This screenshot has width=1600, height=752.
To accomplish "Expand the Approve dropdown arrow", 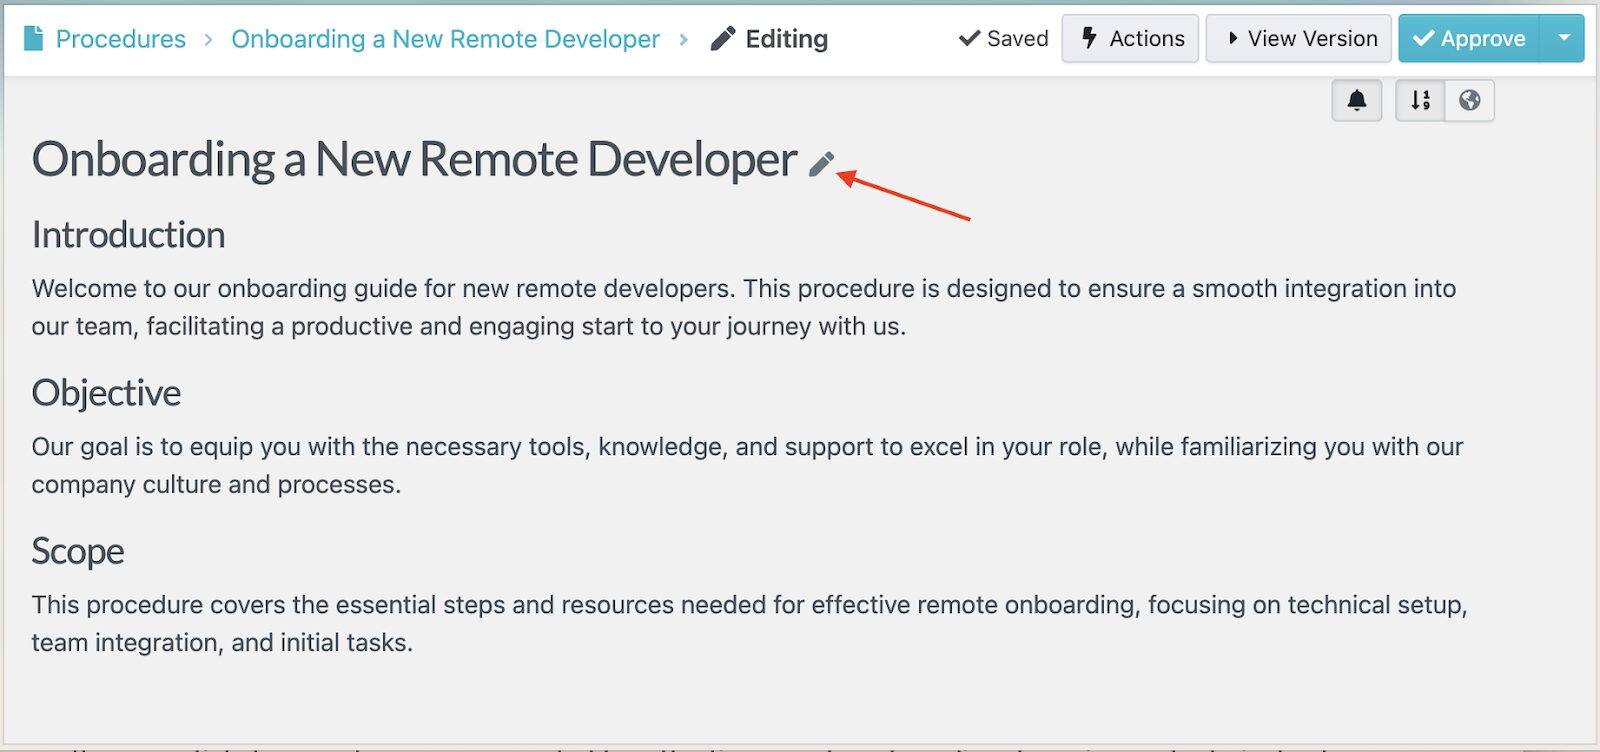I will 1563,39.
